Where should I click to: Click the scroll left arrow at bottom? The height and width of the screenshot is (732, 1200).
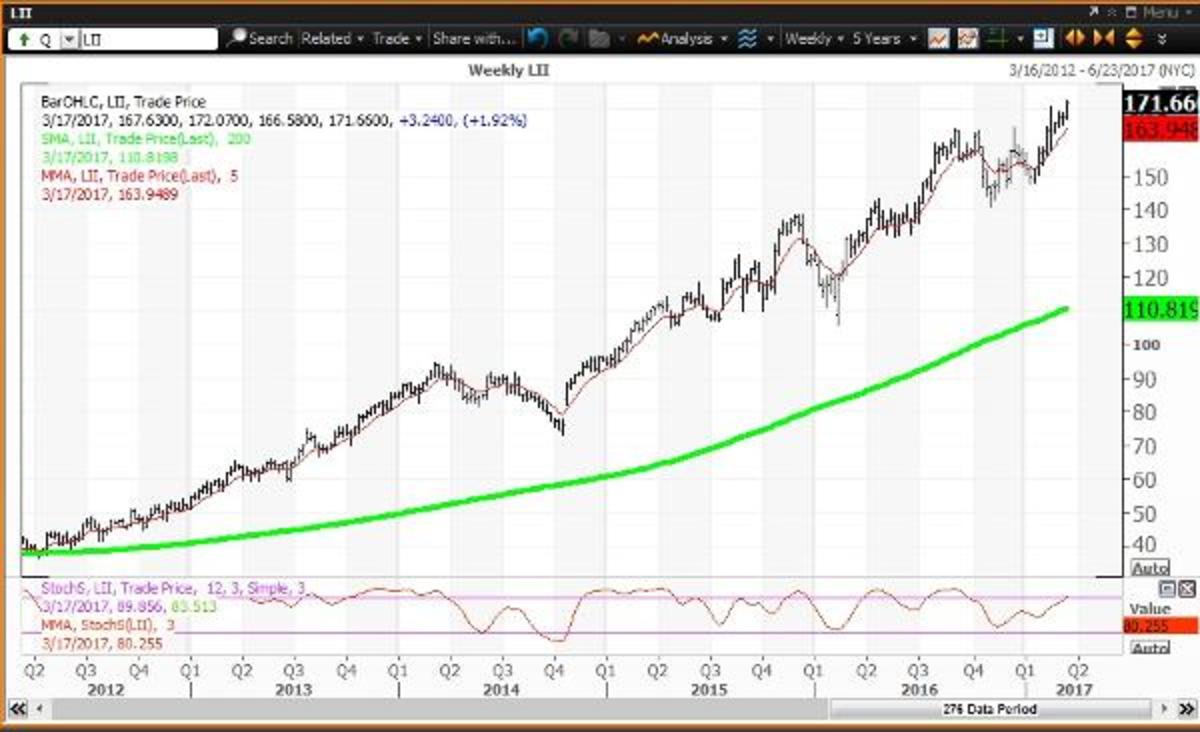click(39, 709)
